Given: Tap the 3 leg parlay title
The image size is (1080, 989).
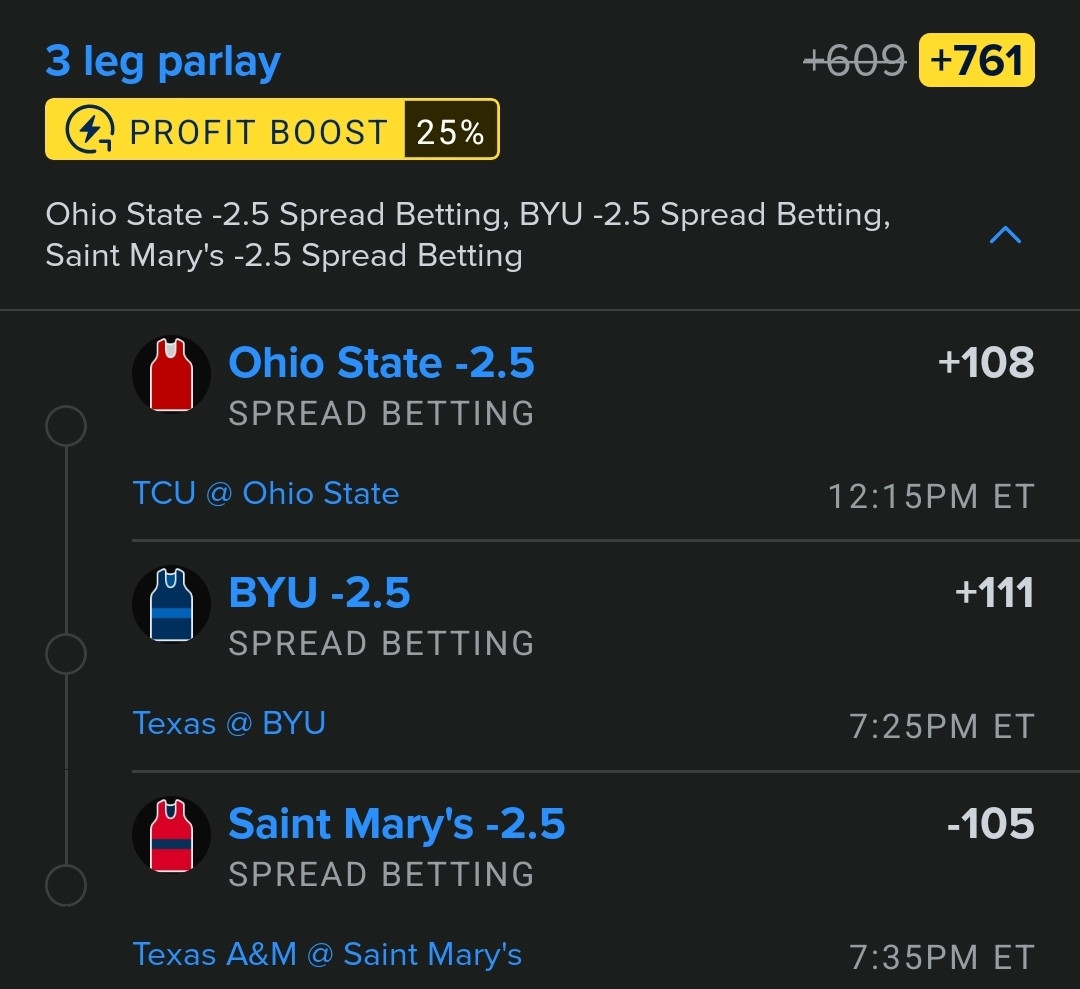Looking at the screenshot, I should (163, 61).
